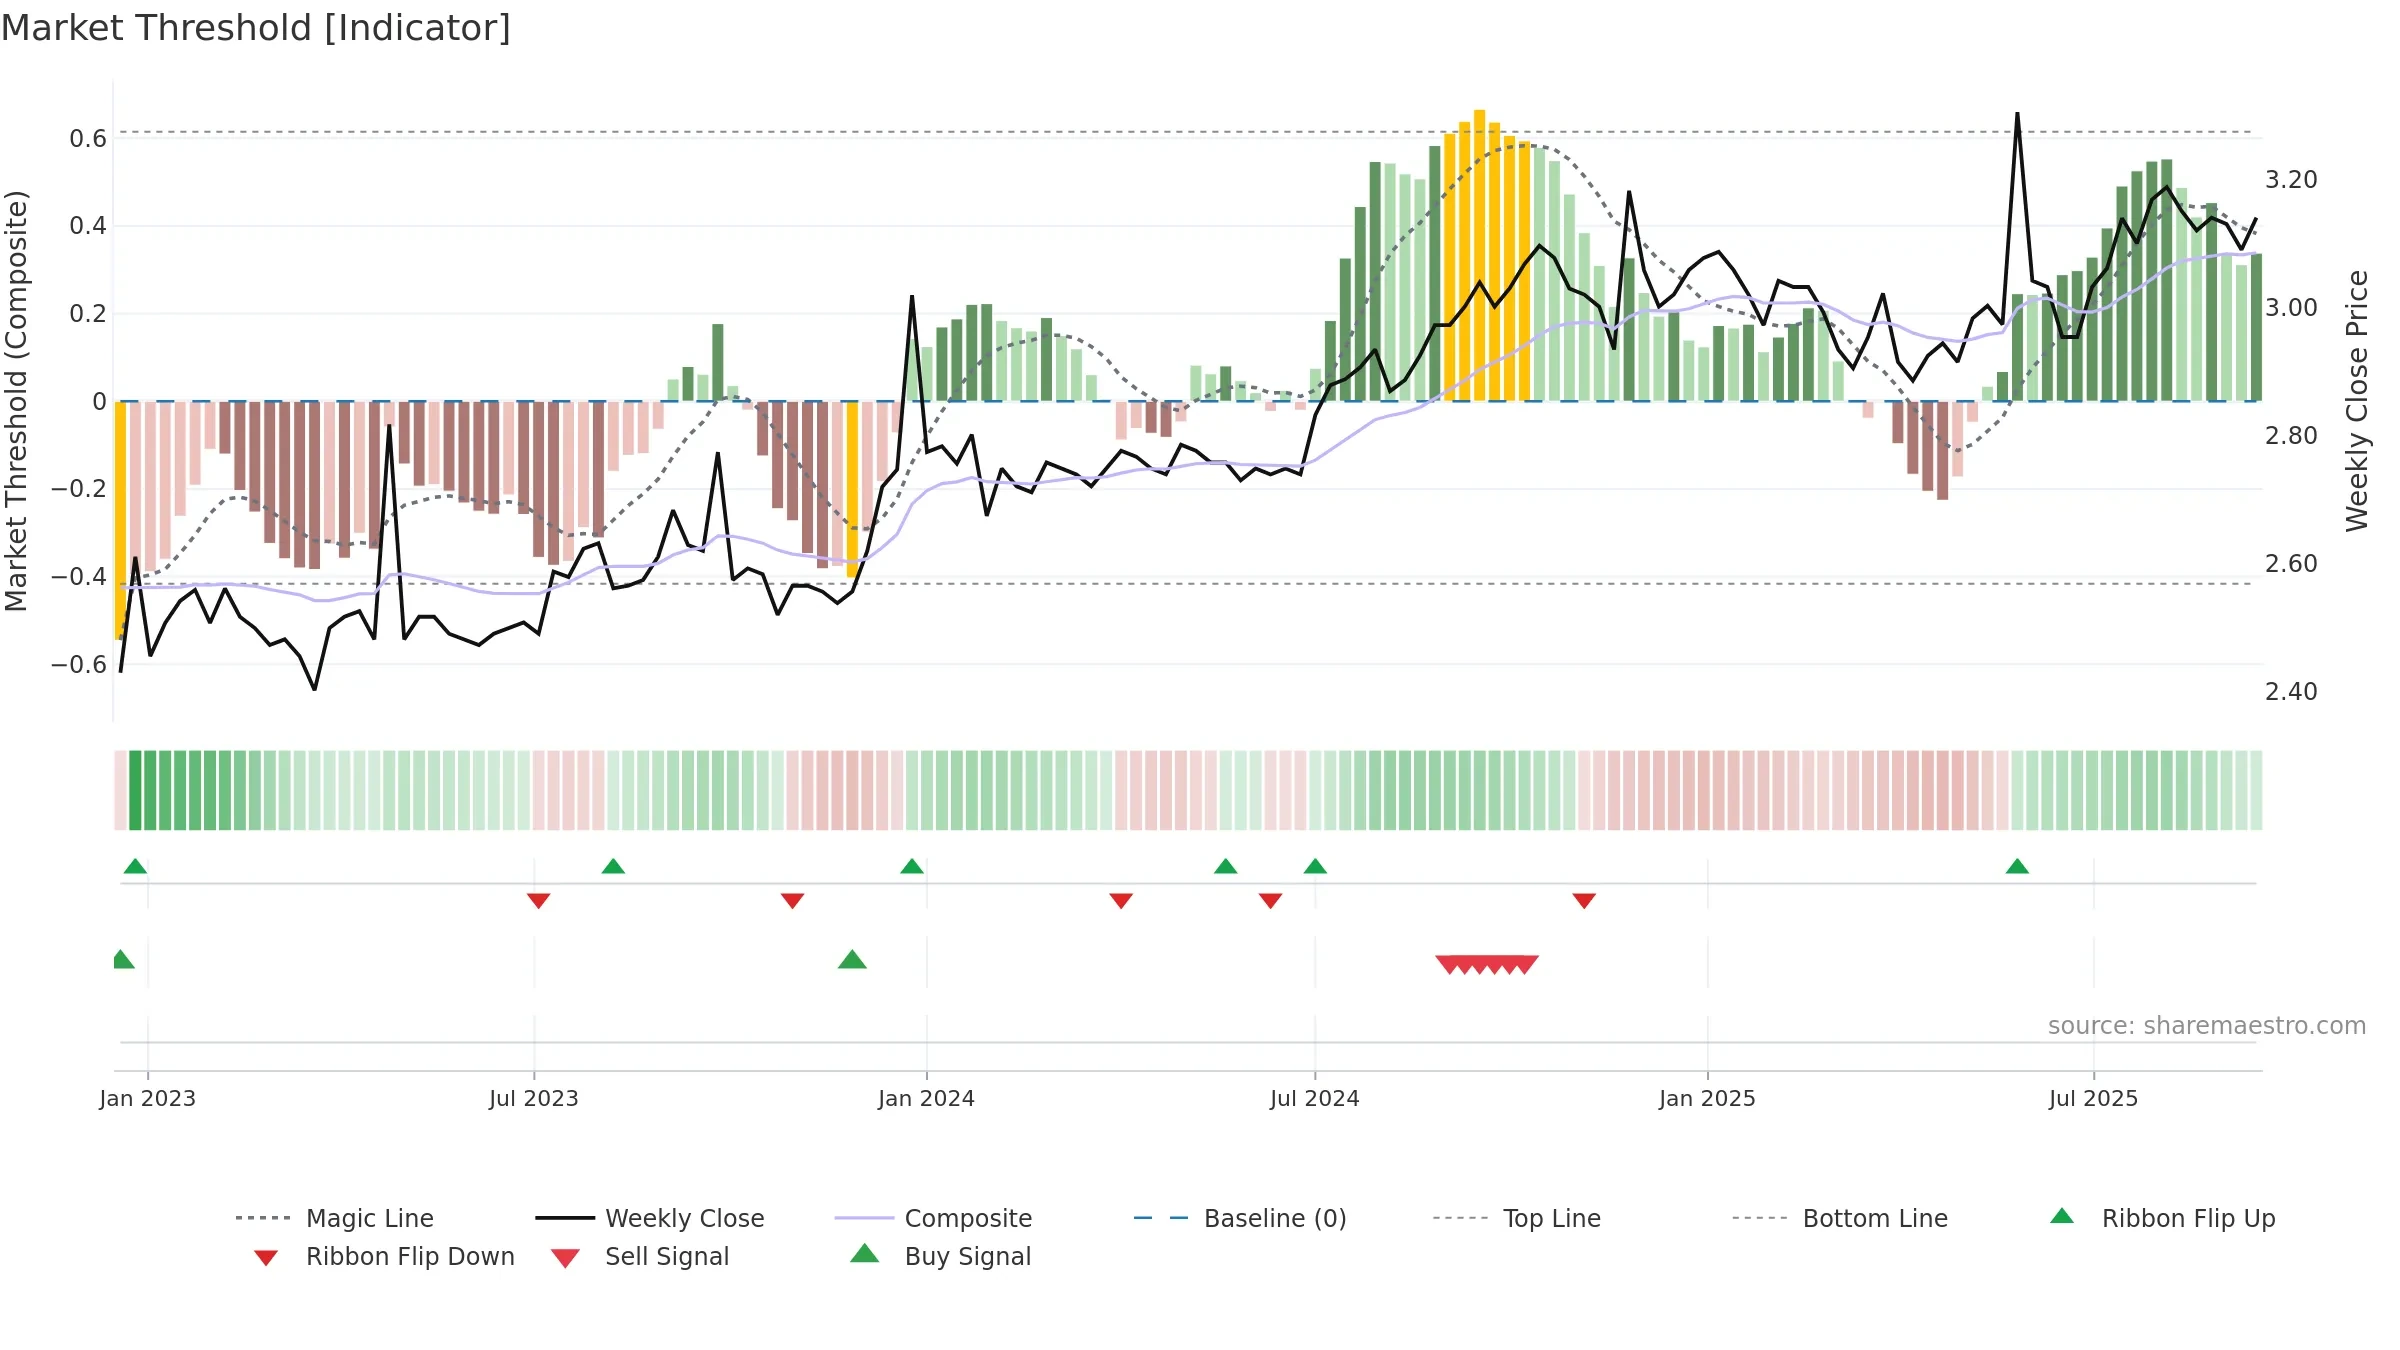Screen dimensions: 2400x1350
Task: Toggle the Magic Line legend entry
Action: coord(335,1218)
